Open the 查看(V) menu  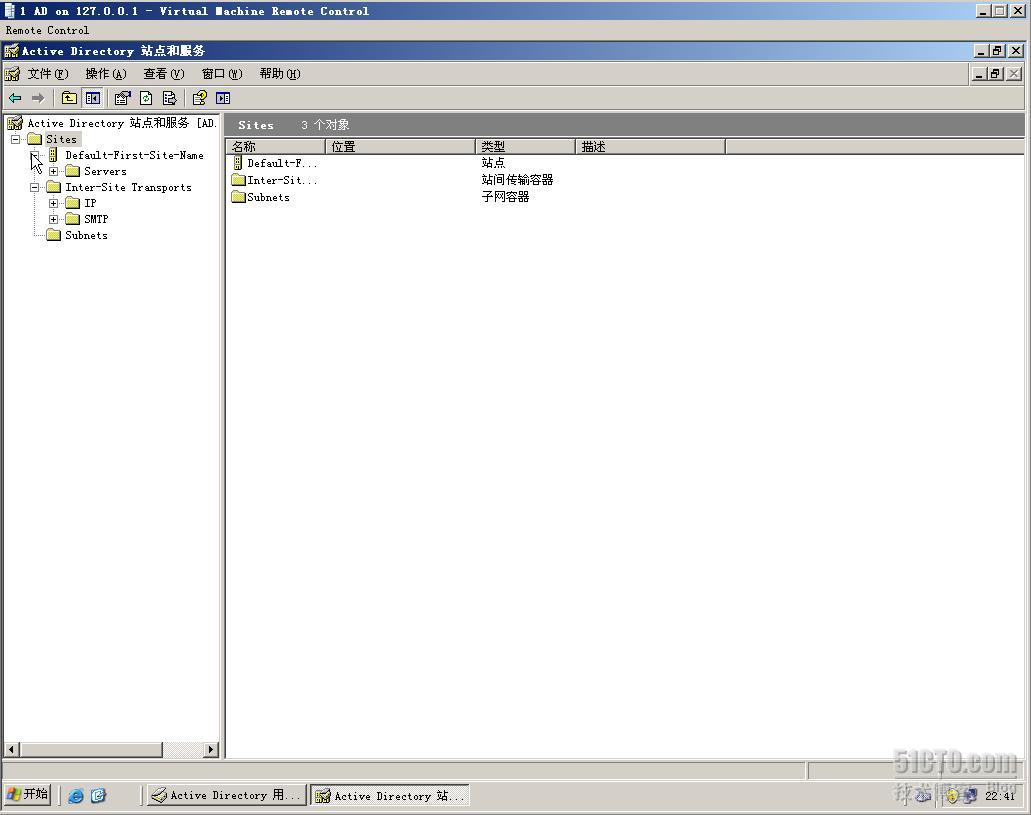coord(164,74)
